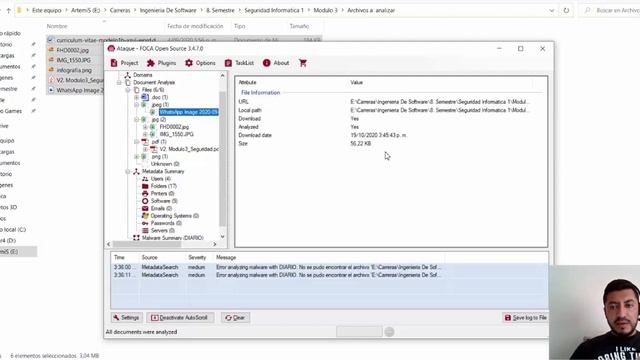Screen dimensions: 640x360
Task: Collapse the pdf (1) node
Action: click(x=137, y=142)
